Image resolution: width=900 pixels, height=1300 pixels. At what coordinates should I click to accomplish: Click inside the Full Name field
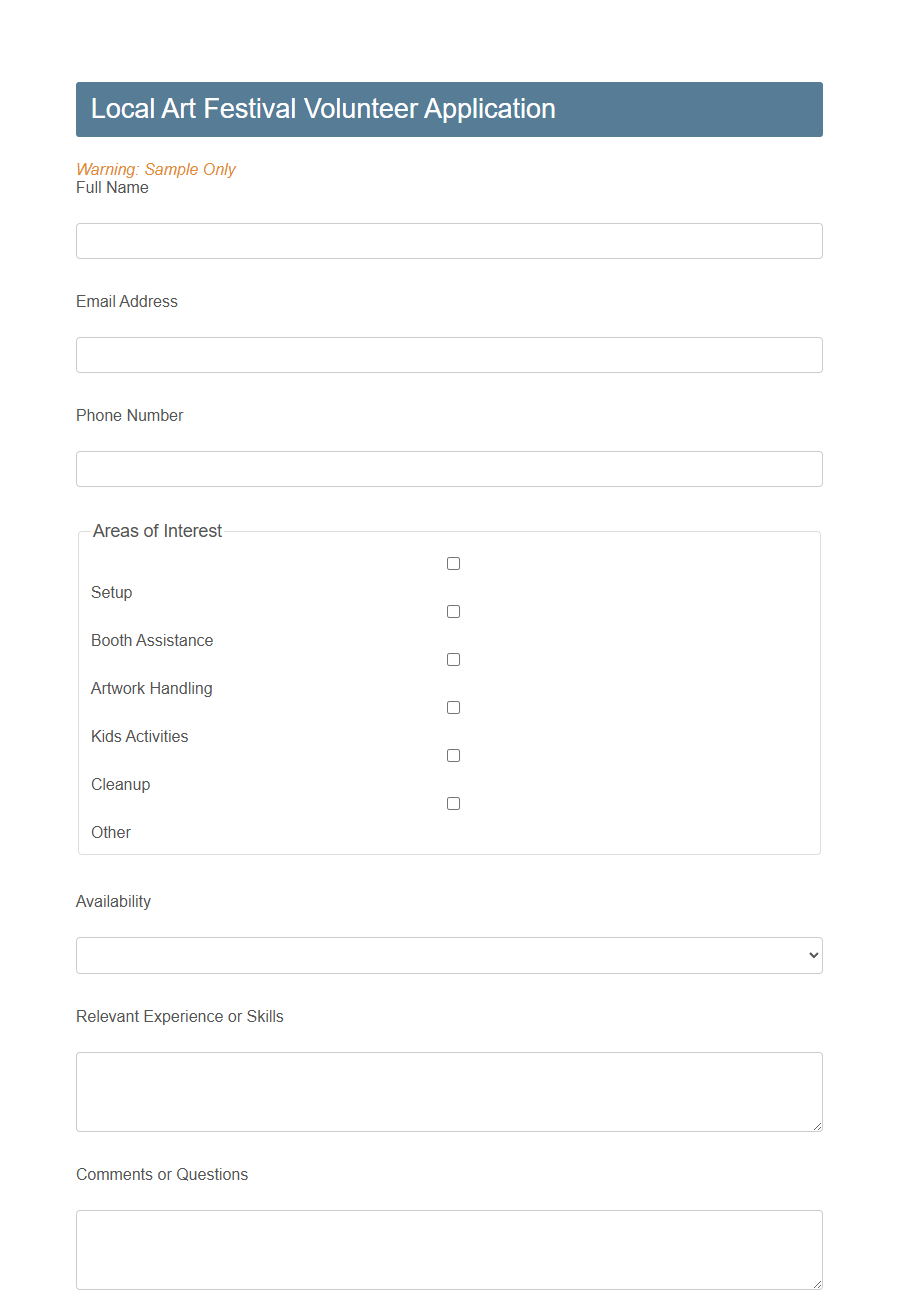pyautogui.click(x=449, y=241)
